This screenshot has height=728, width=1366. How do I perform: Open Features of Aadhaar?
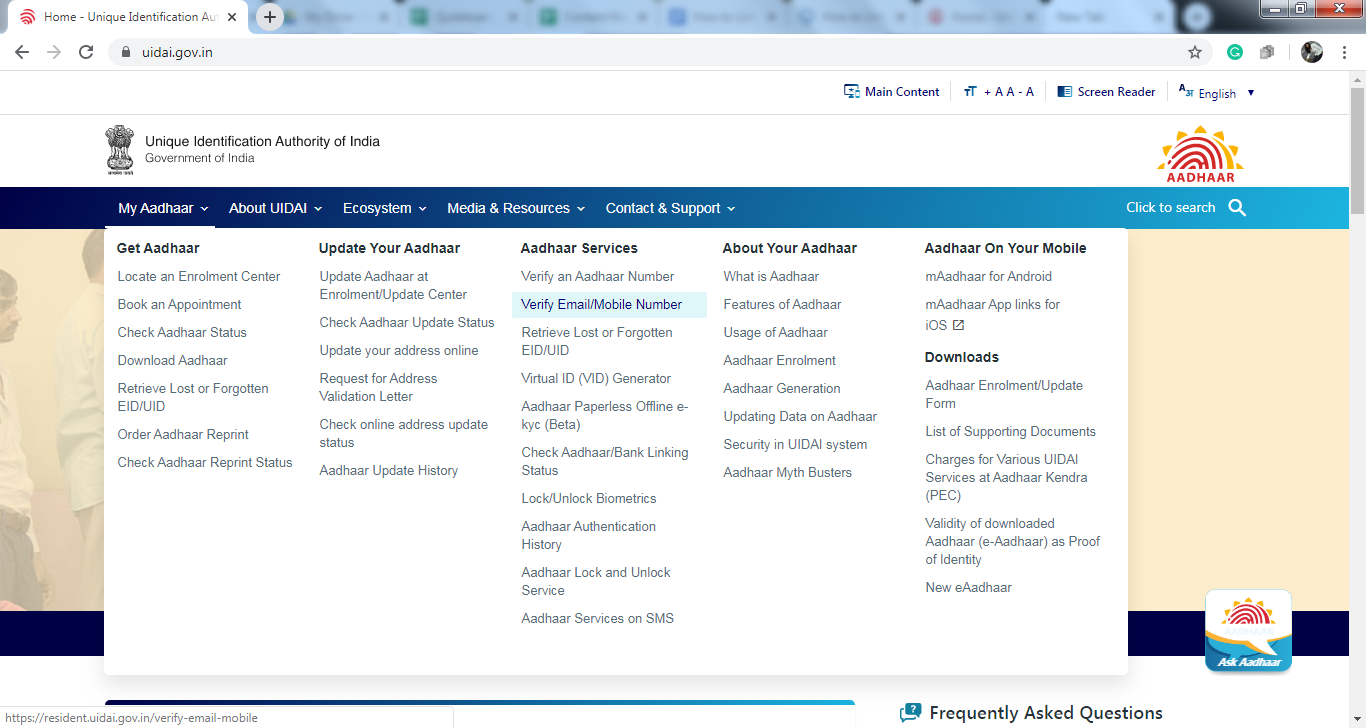click(x=782, y=305)
